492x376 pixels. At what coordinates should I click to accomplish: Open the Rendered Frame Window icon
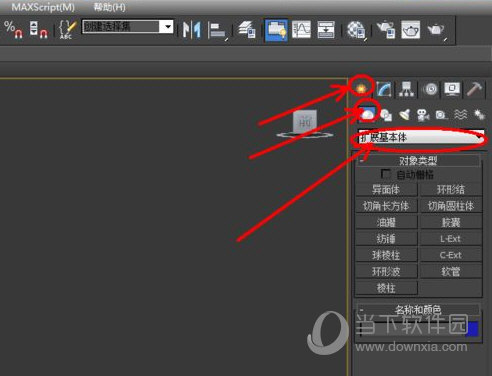[x=410, y=30]
